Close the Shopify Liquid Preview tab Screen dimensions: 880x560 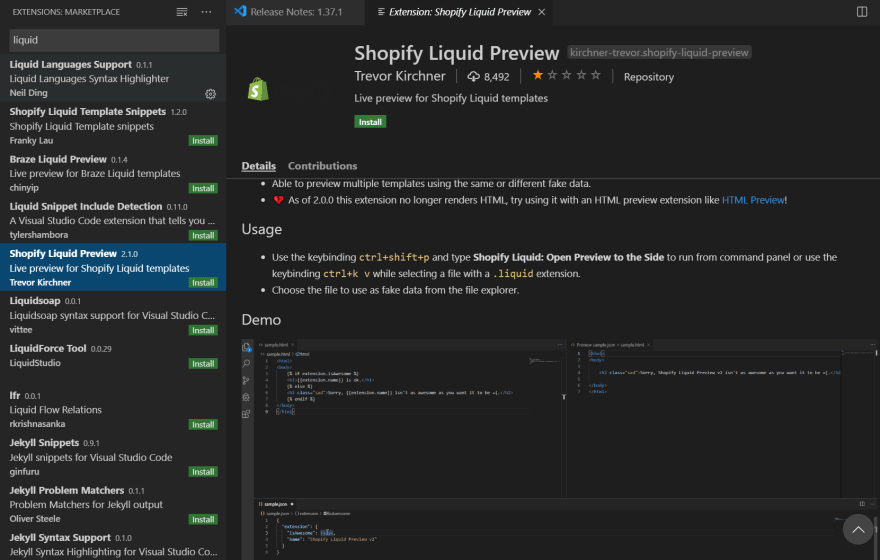542,12
